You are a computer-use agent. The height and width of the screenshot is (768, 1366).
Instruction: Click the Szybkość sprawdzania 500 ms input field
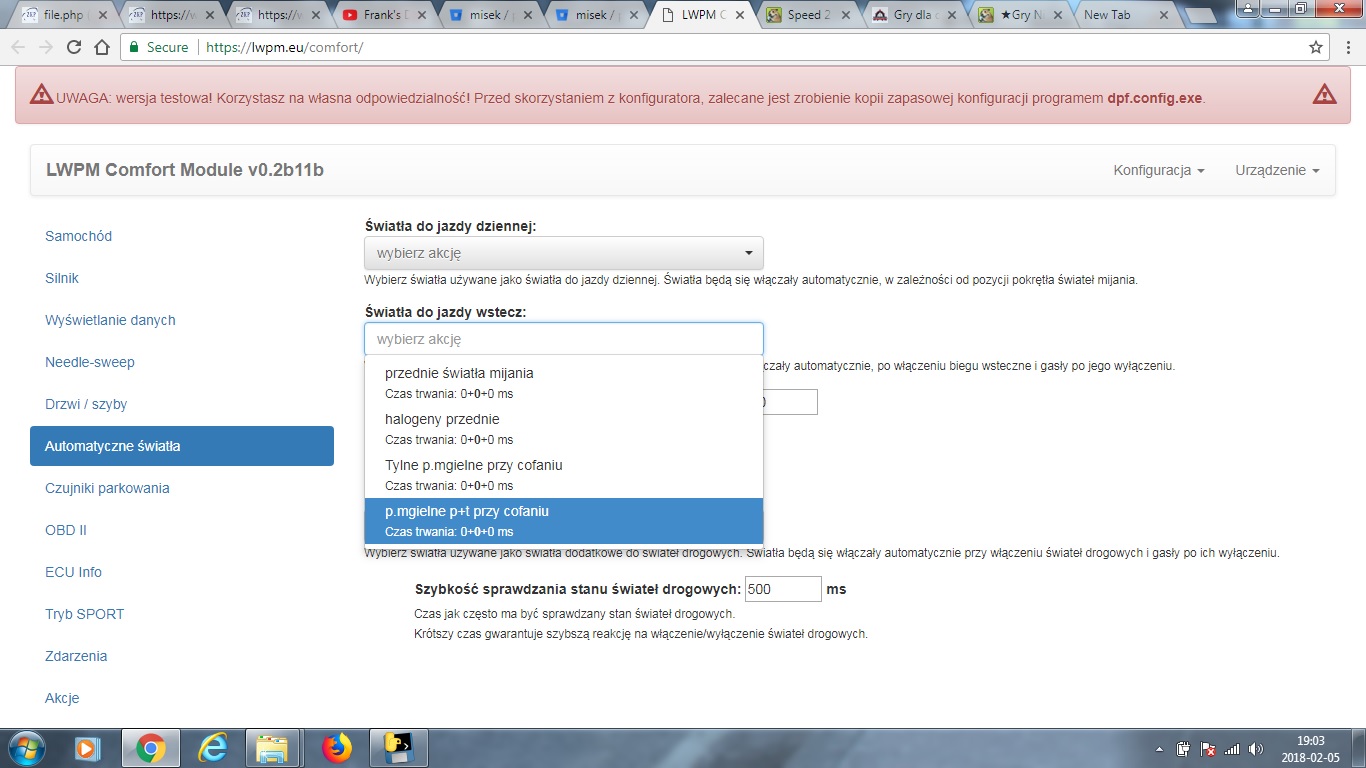783,589
